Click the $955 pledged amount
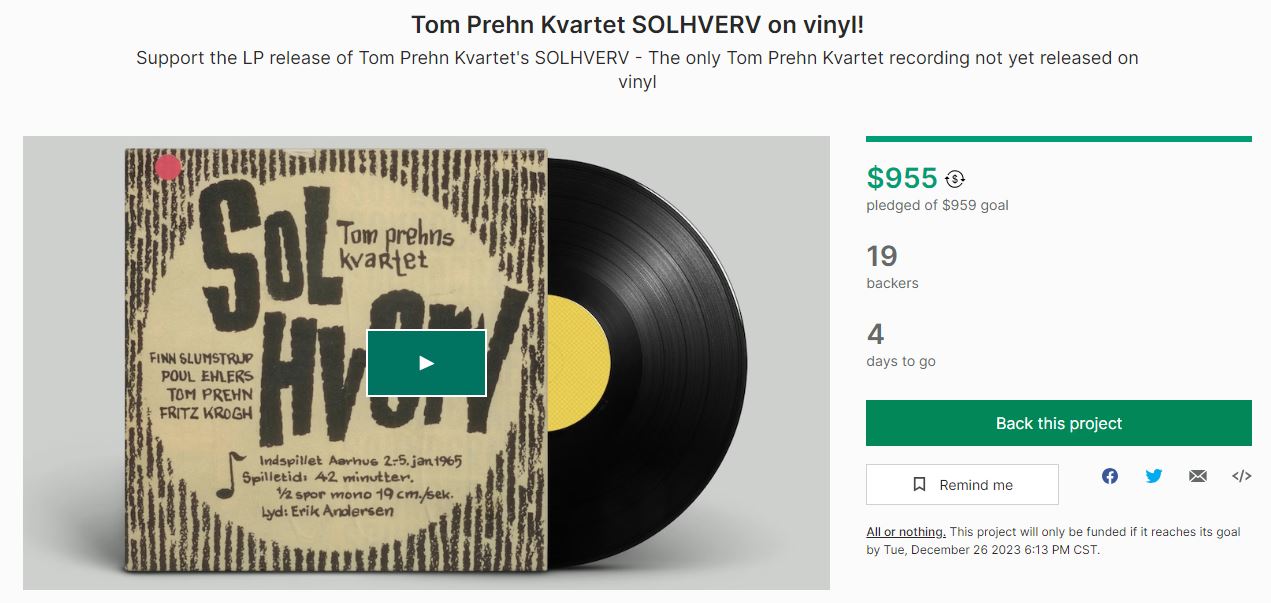The image size is (1271, 603). point(902,178)
